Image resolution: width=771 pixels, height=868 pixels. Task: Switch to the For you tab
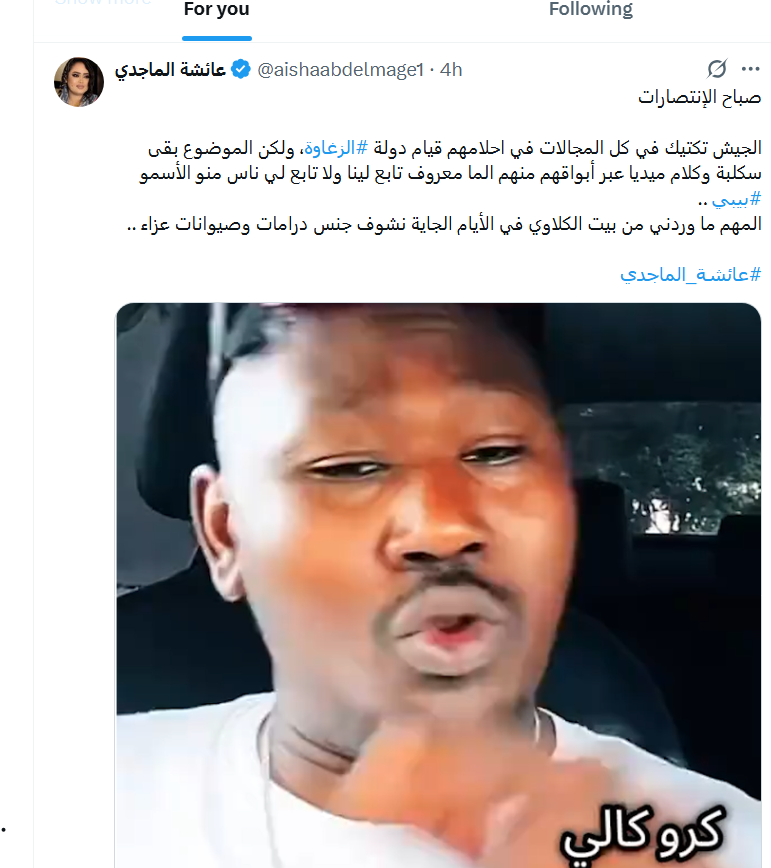click(x=216, y=9)
